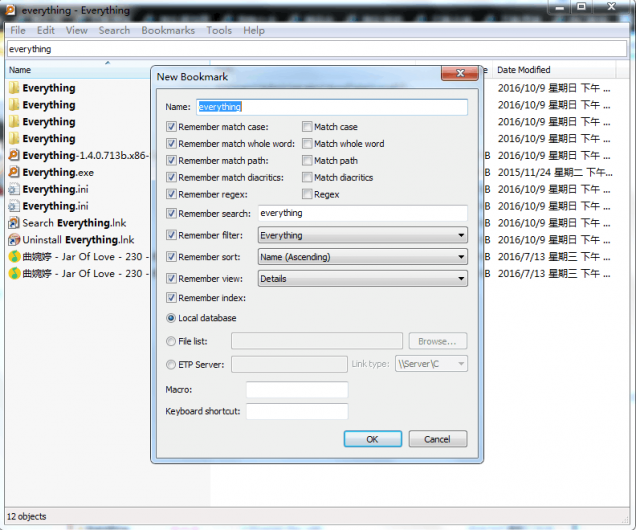Toggle Remember match case checkbox
636x530 pixels.
tap(171, 127)
